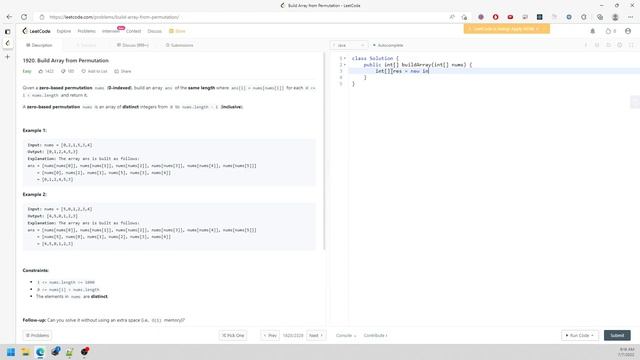Open browser settings ellipsis menu

point(631,17)
